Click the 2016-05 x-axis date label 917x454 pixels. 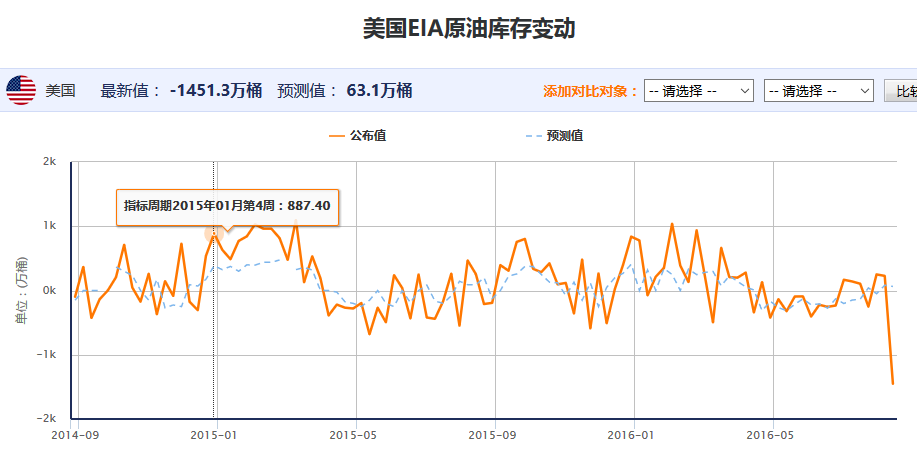coord(770,435)
